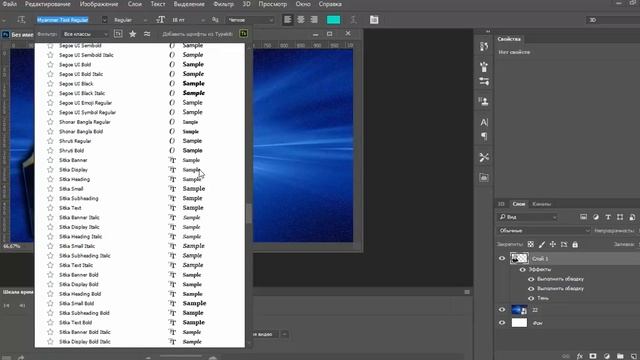
Task: Create new adjustment layer
Action: [x=607, y=356]
